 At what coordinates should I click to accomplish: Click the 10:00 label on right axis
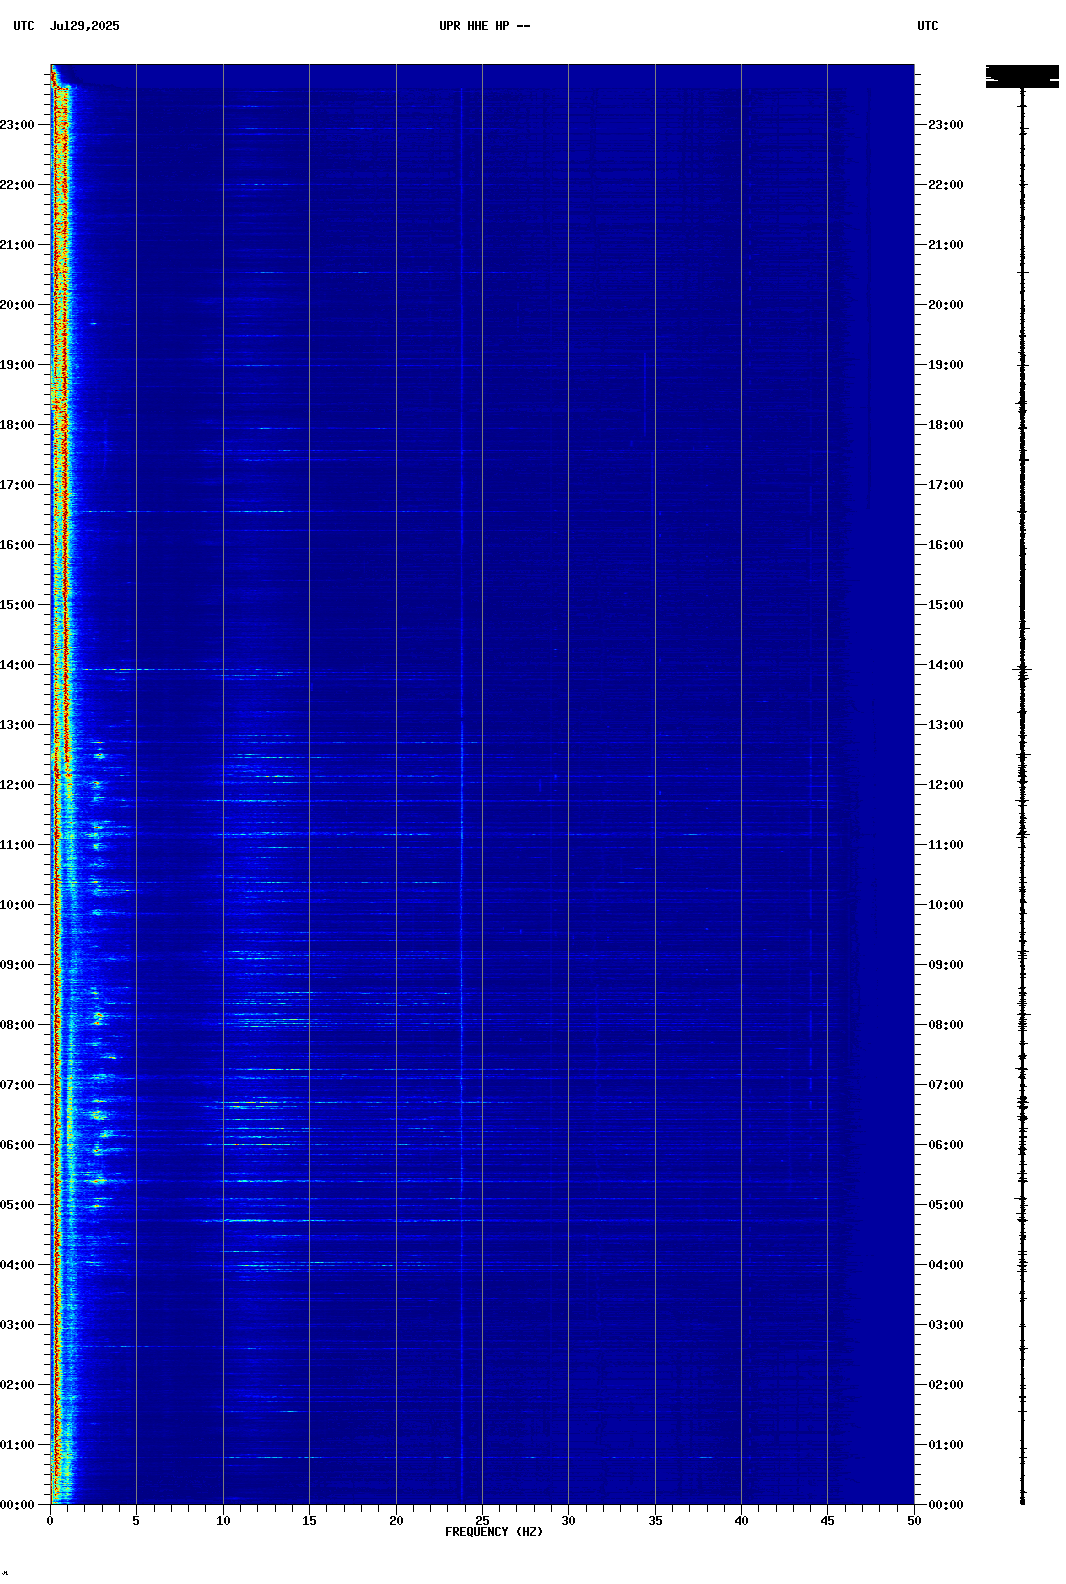point(946,905)
